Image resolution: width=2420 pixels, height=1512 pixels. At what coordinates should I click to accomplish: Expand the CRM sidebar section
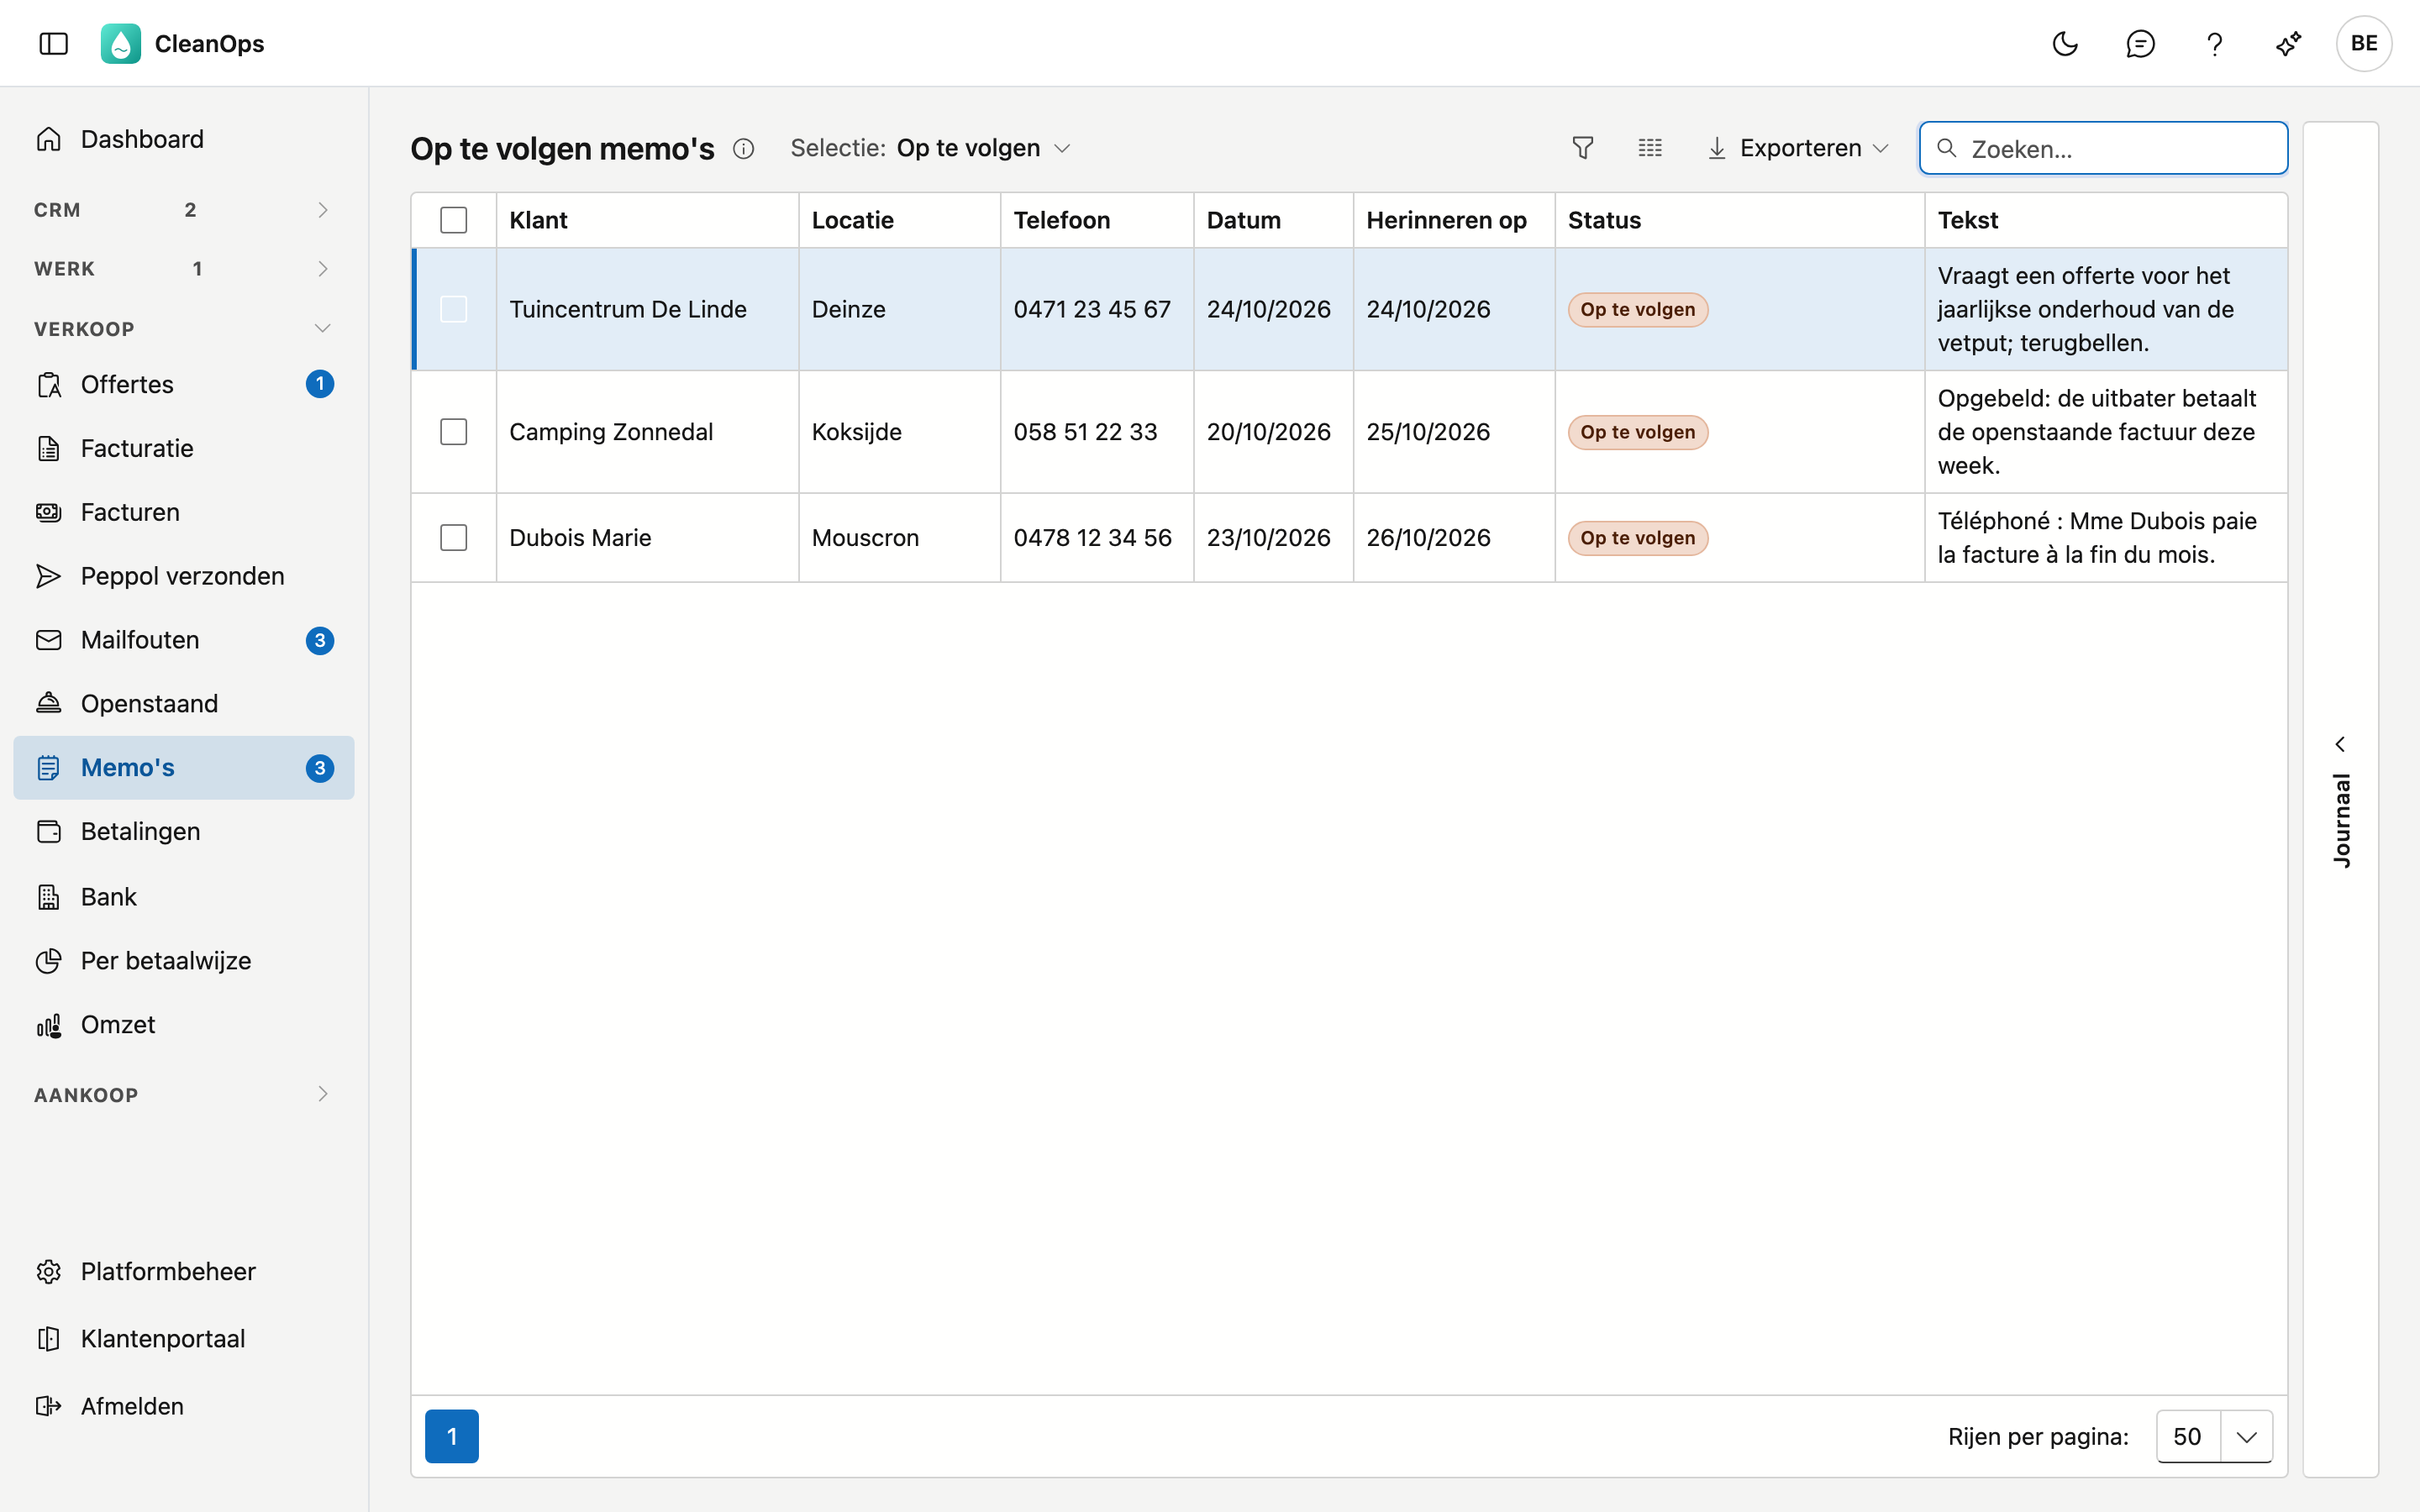[184, 209]
